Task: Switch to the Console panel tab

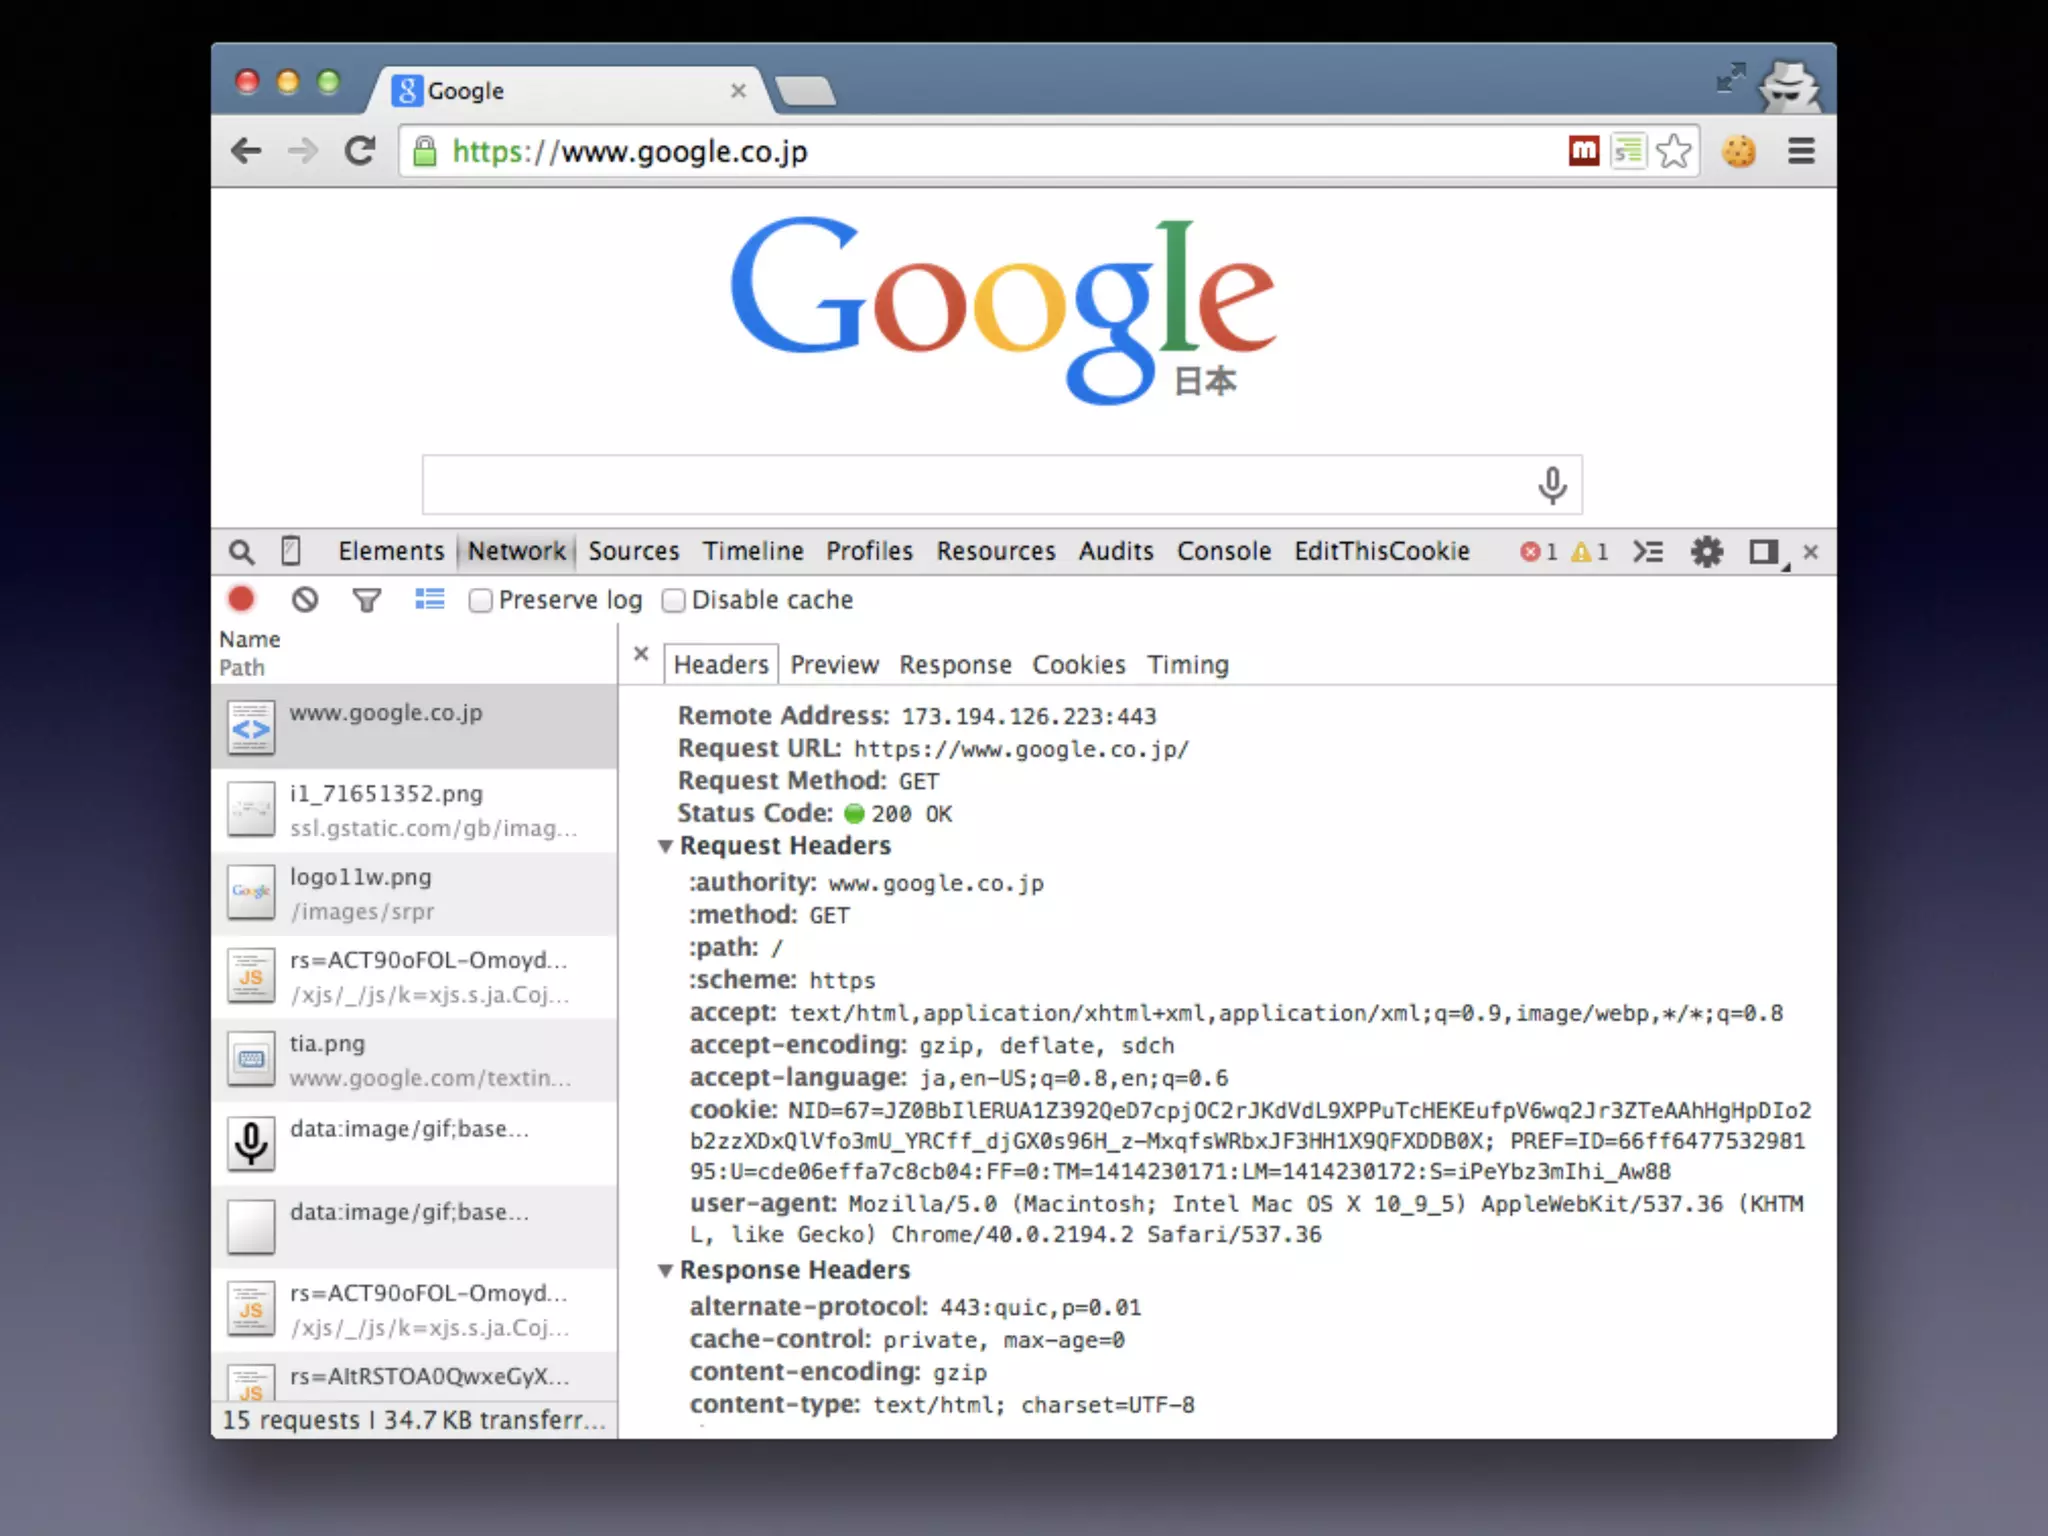Action: pyautogui.click(x=1223, y=551)
